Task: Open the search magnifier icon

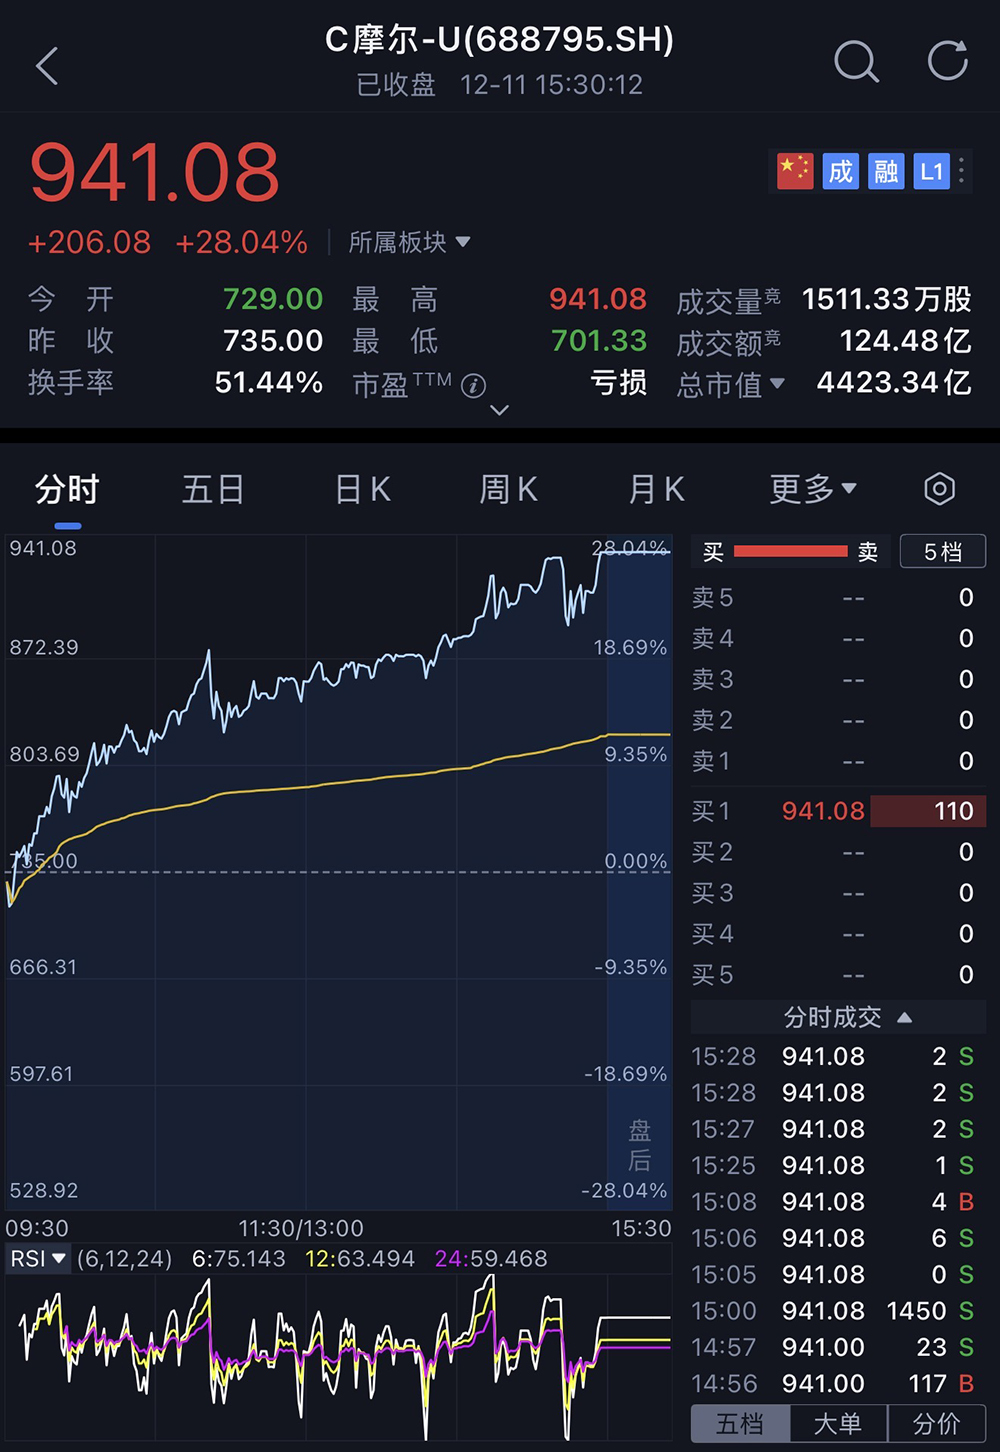Action: click(x=856, y=63)
